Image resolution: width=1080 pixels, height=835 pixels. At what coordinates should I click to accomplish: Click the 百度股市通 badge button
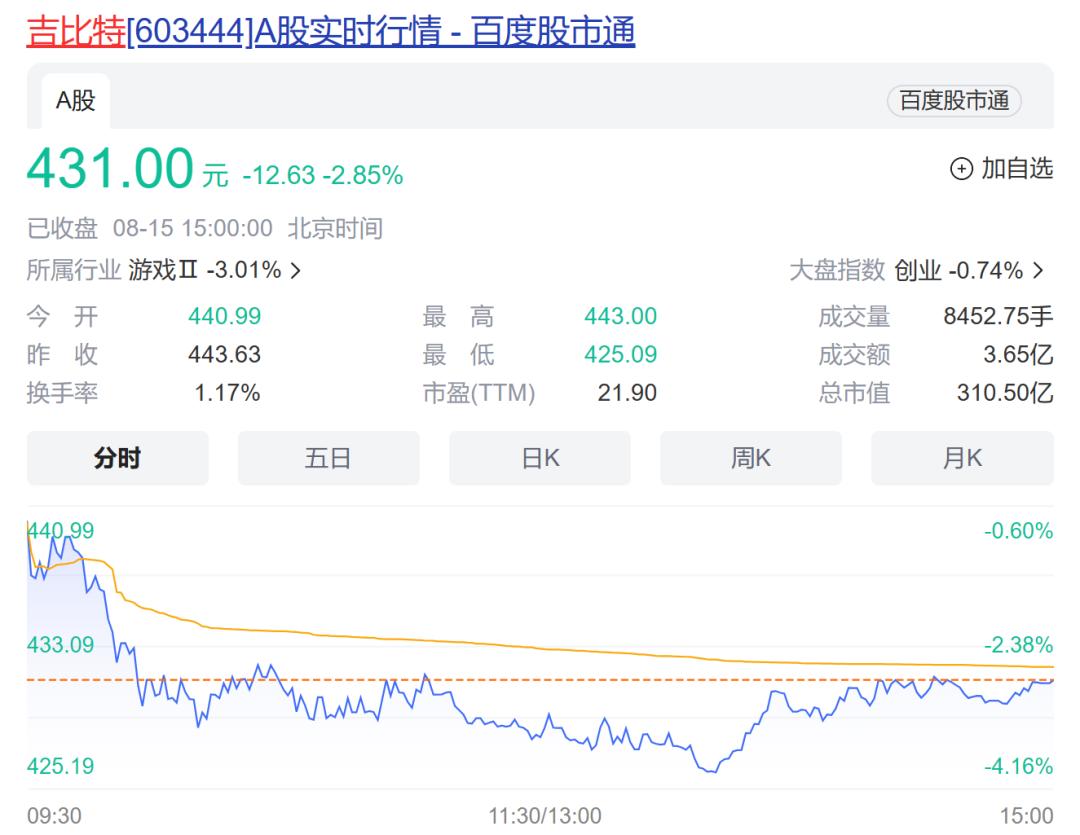click(x=954, y=101)
